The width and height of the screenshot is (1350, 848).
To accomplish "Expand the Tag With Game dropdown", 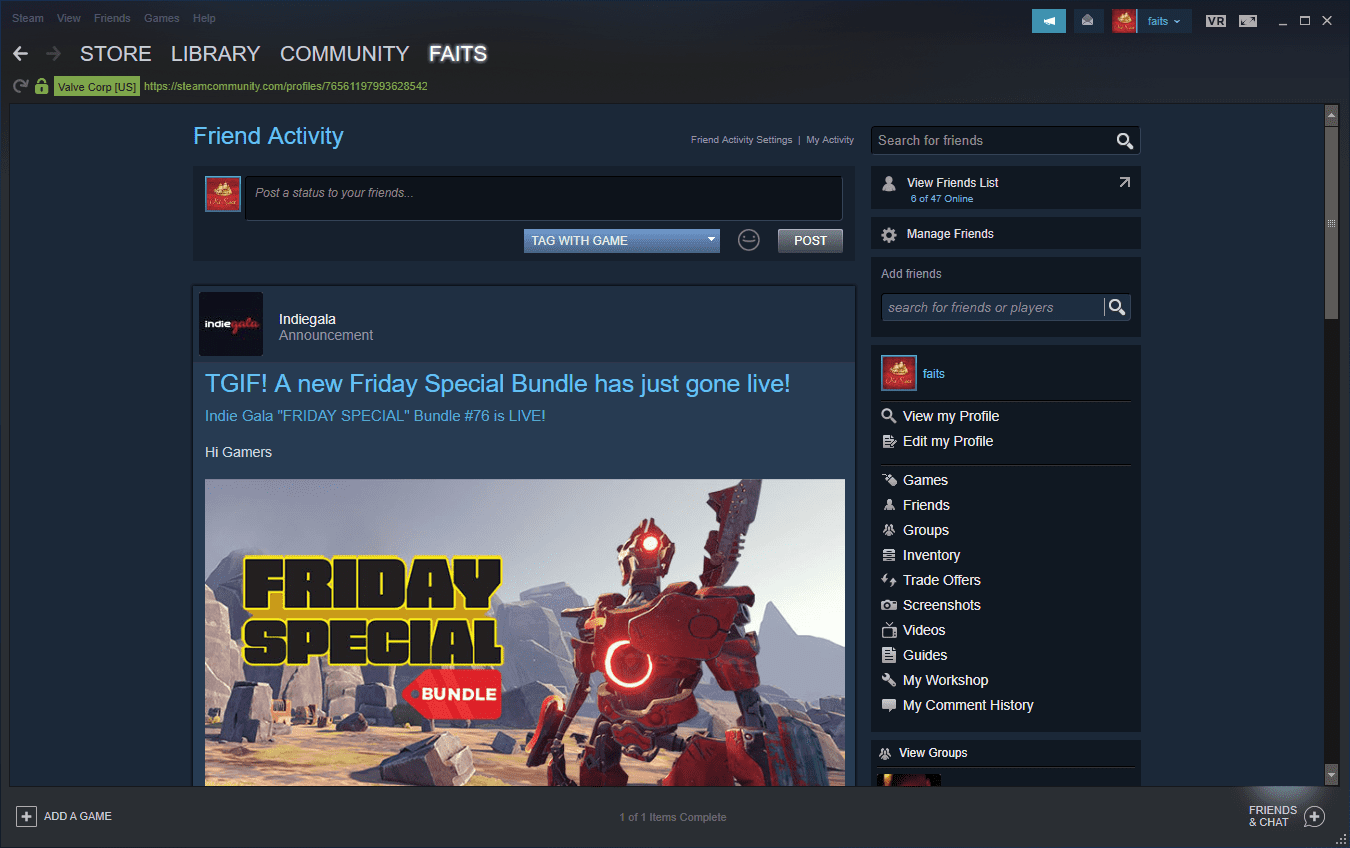I will click(x=622, y=241).
